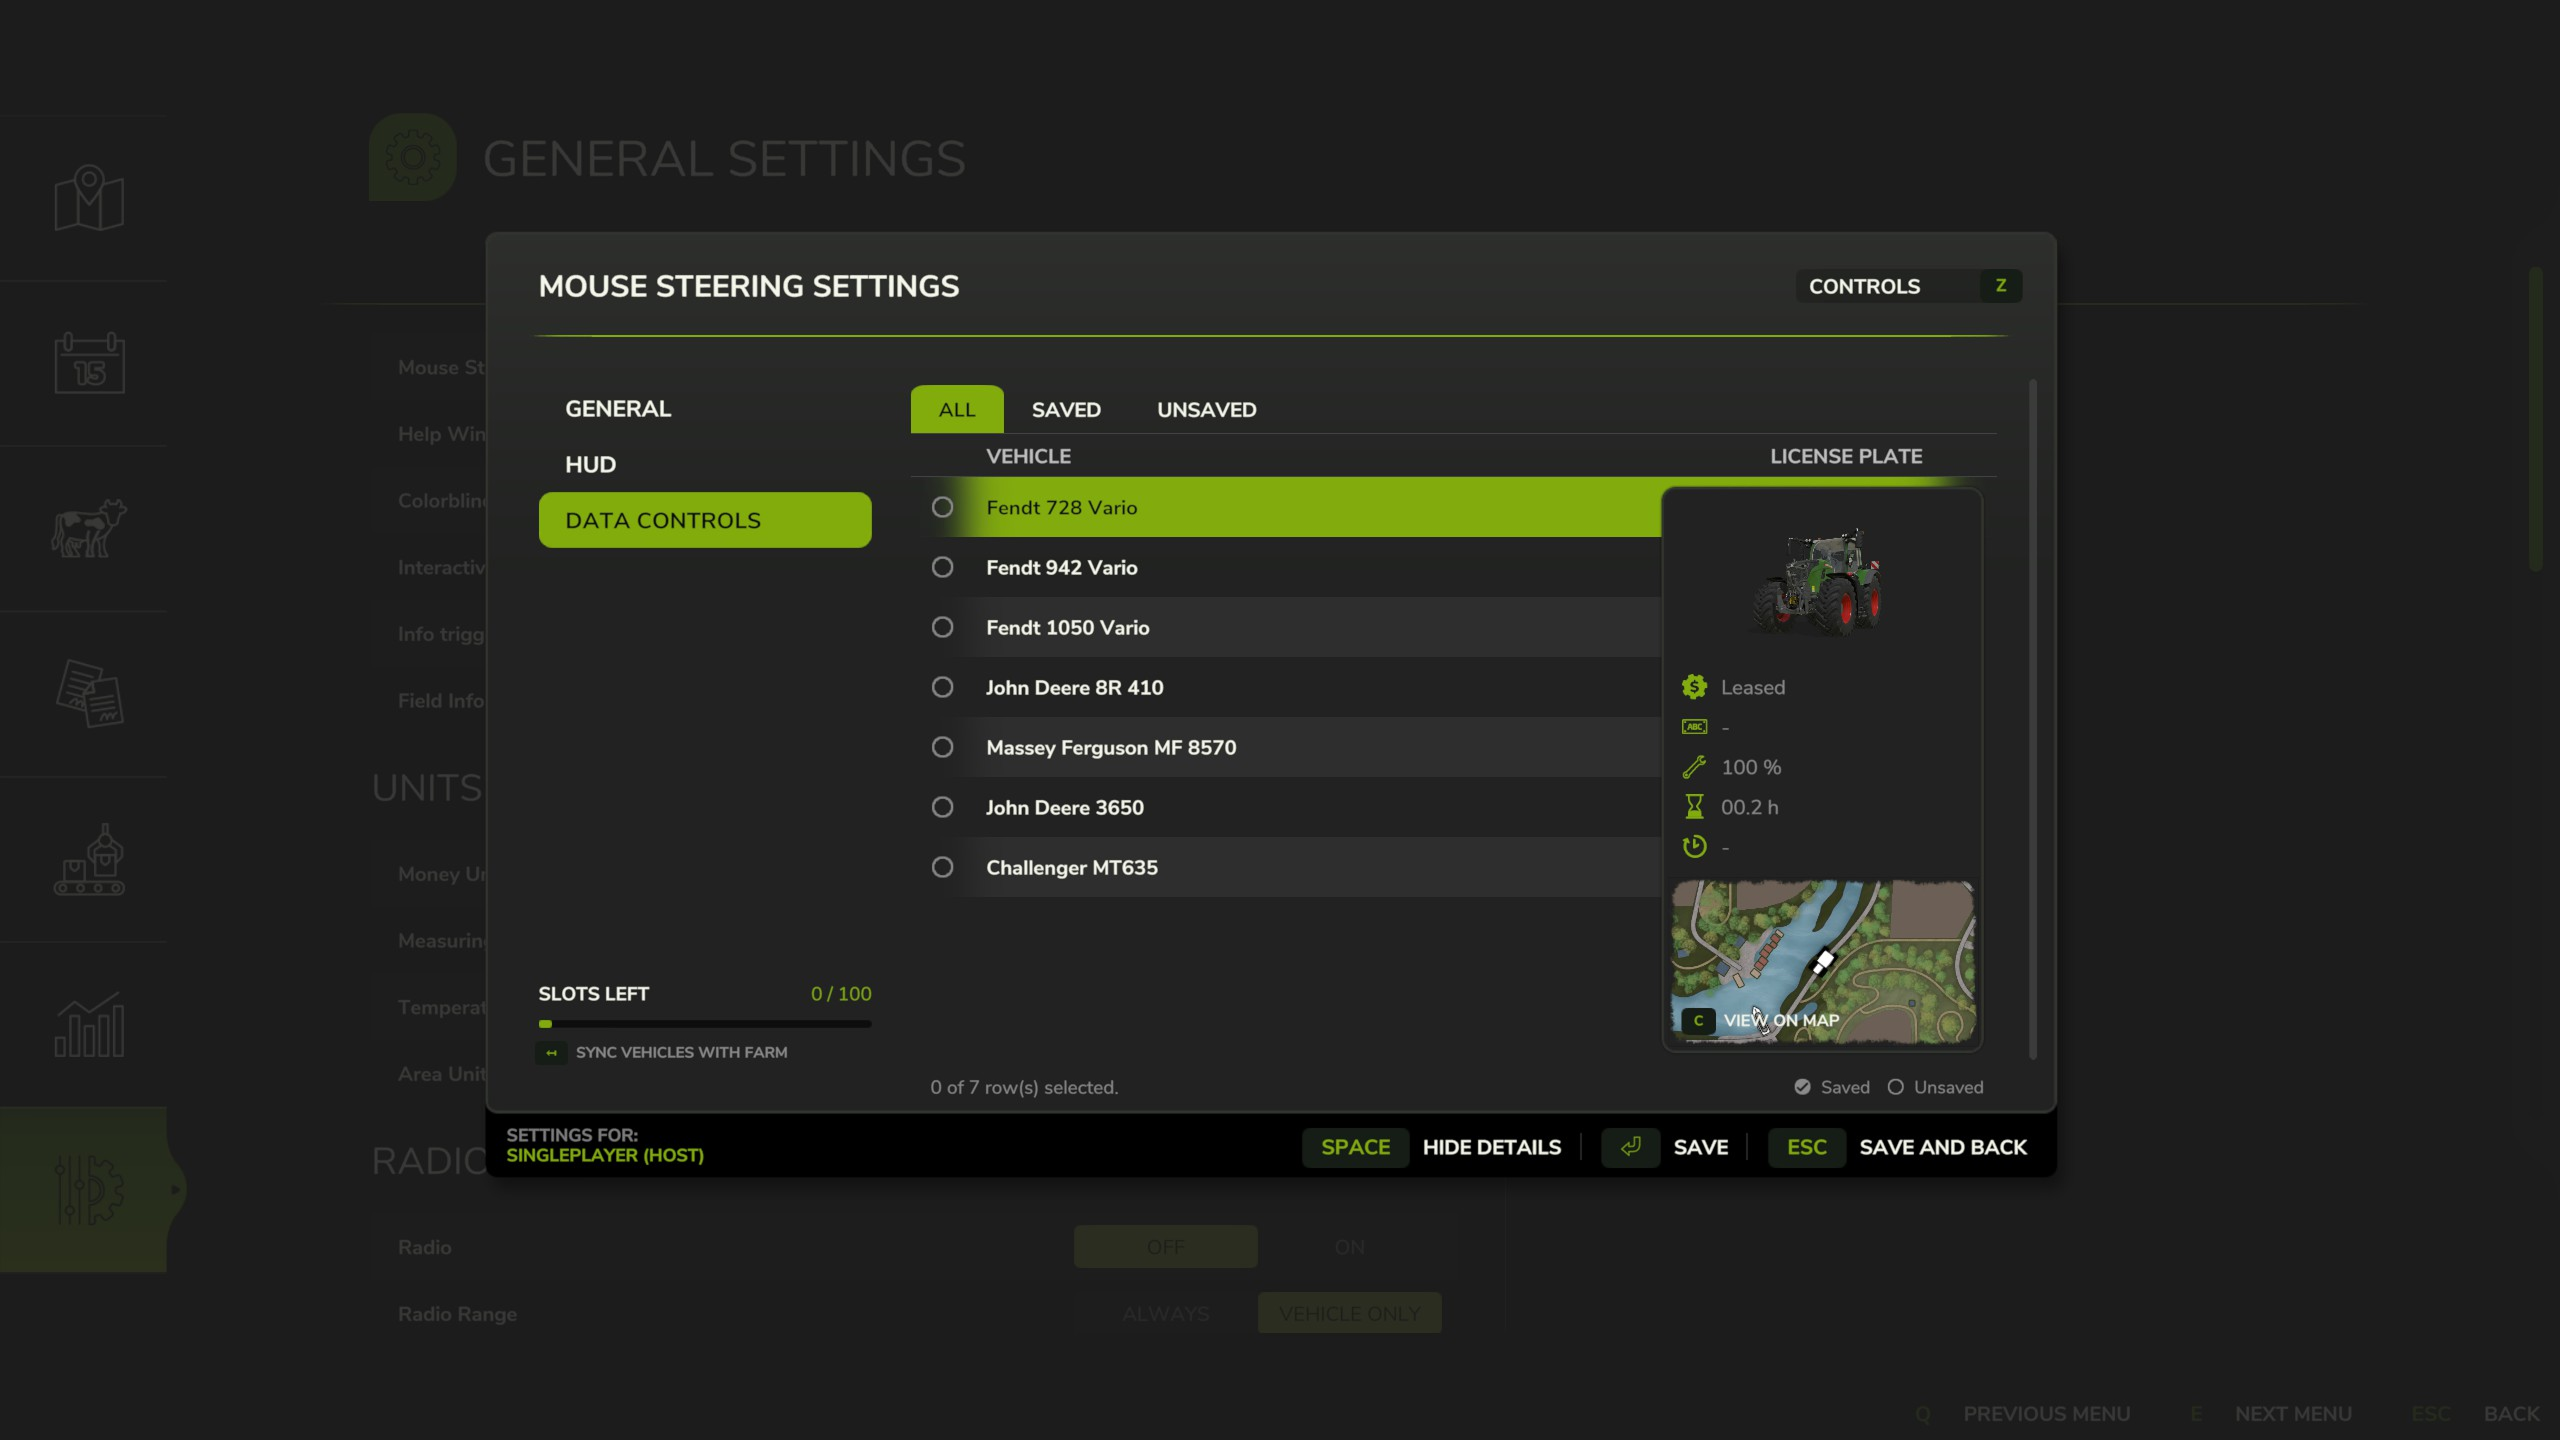Click the Save and Back button
The width and height of the screenshot is (2560, 1440).
1942,1148
